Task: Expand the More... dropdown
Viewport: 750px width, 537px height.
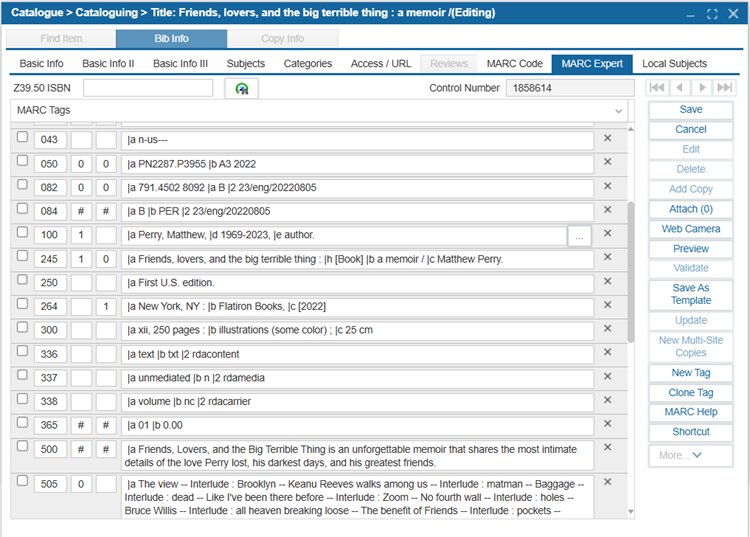Action: 691,456
